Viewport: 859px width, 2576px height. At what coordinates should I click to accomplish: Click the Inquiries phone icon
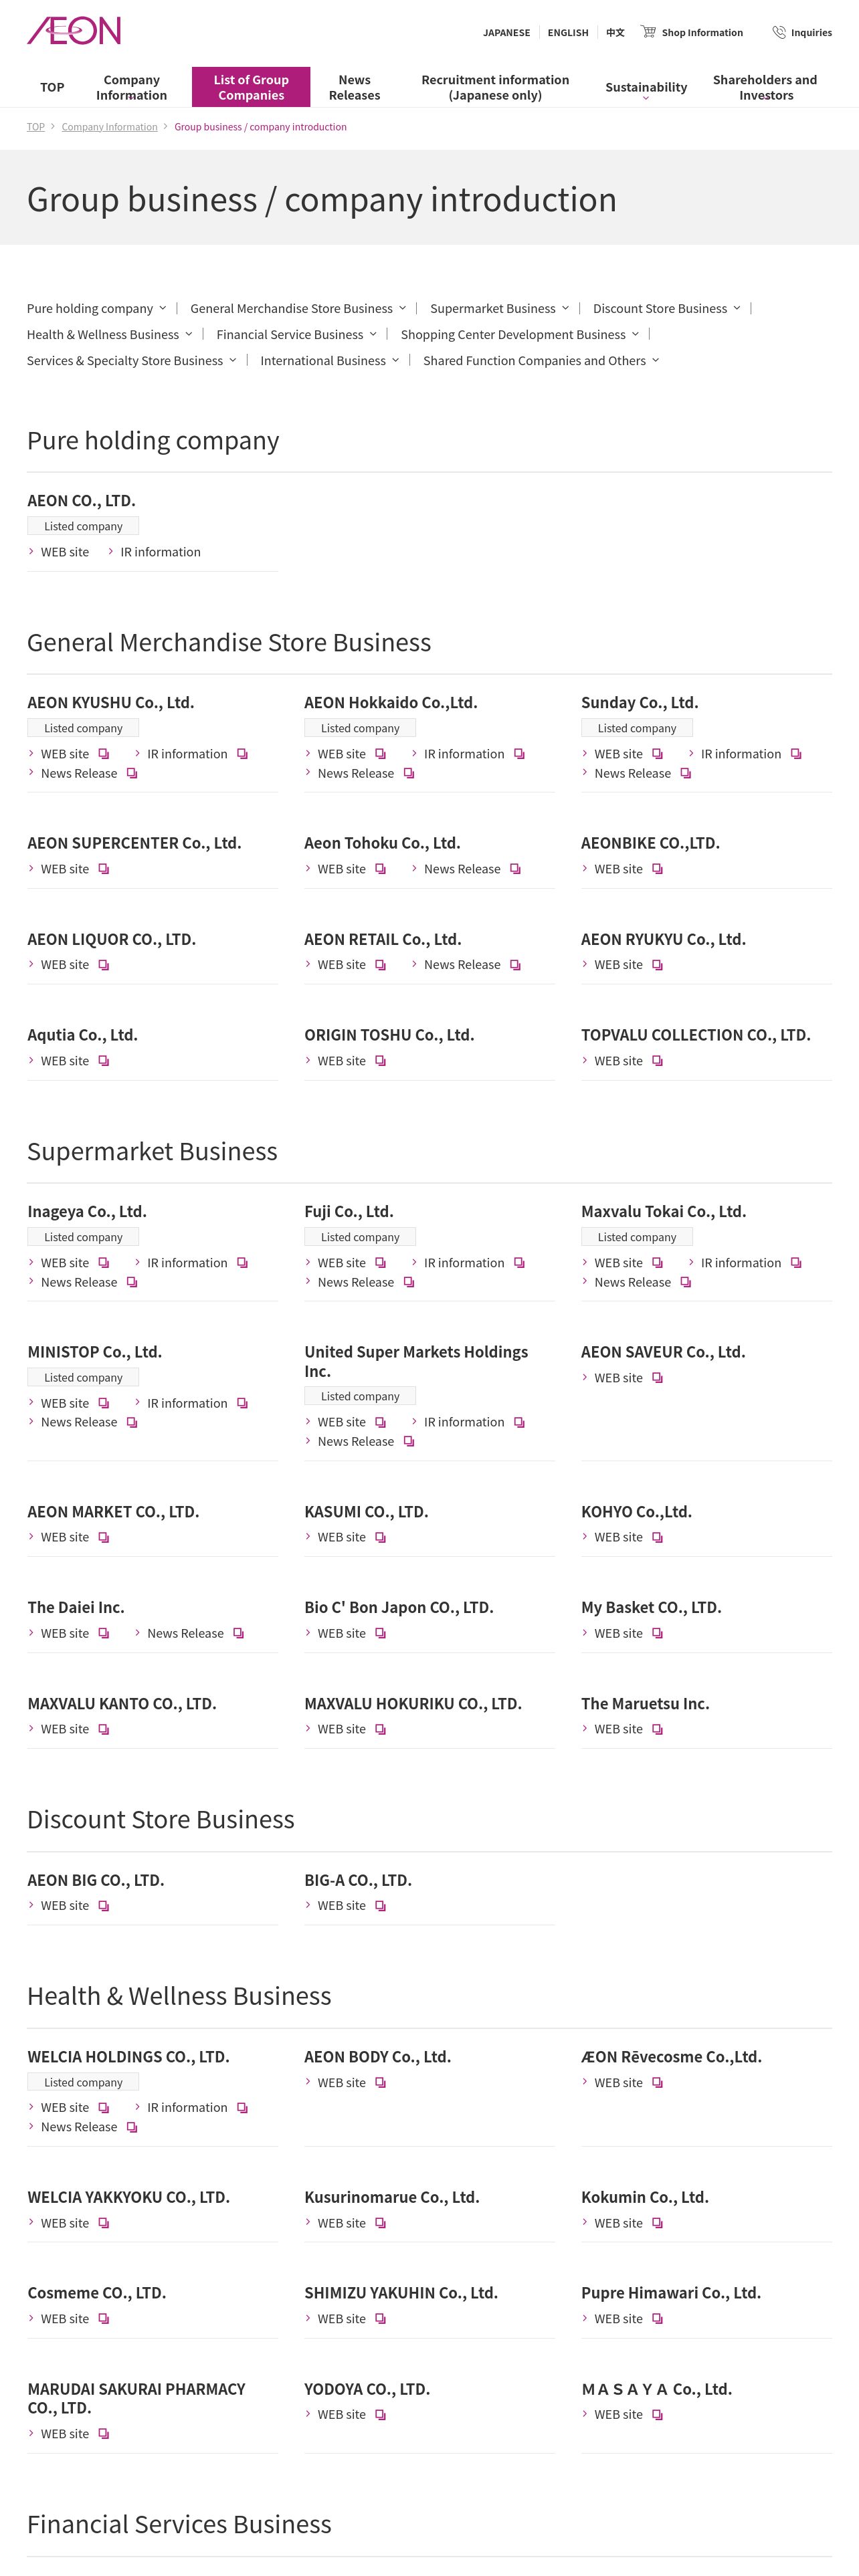click(779, 32)
